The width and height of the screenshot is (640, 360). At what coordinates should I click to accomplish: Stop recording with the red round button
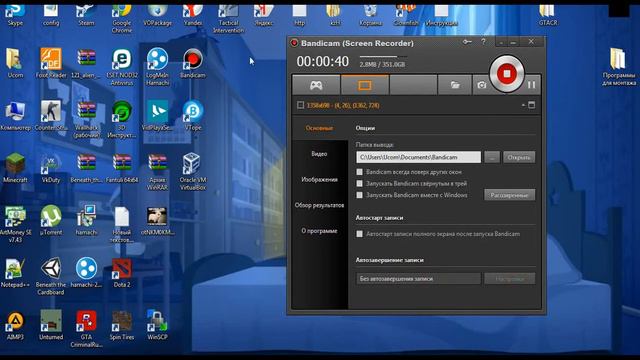pos(507,74)
